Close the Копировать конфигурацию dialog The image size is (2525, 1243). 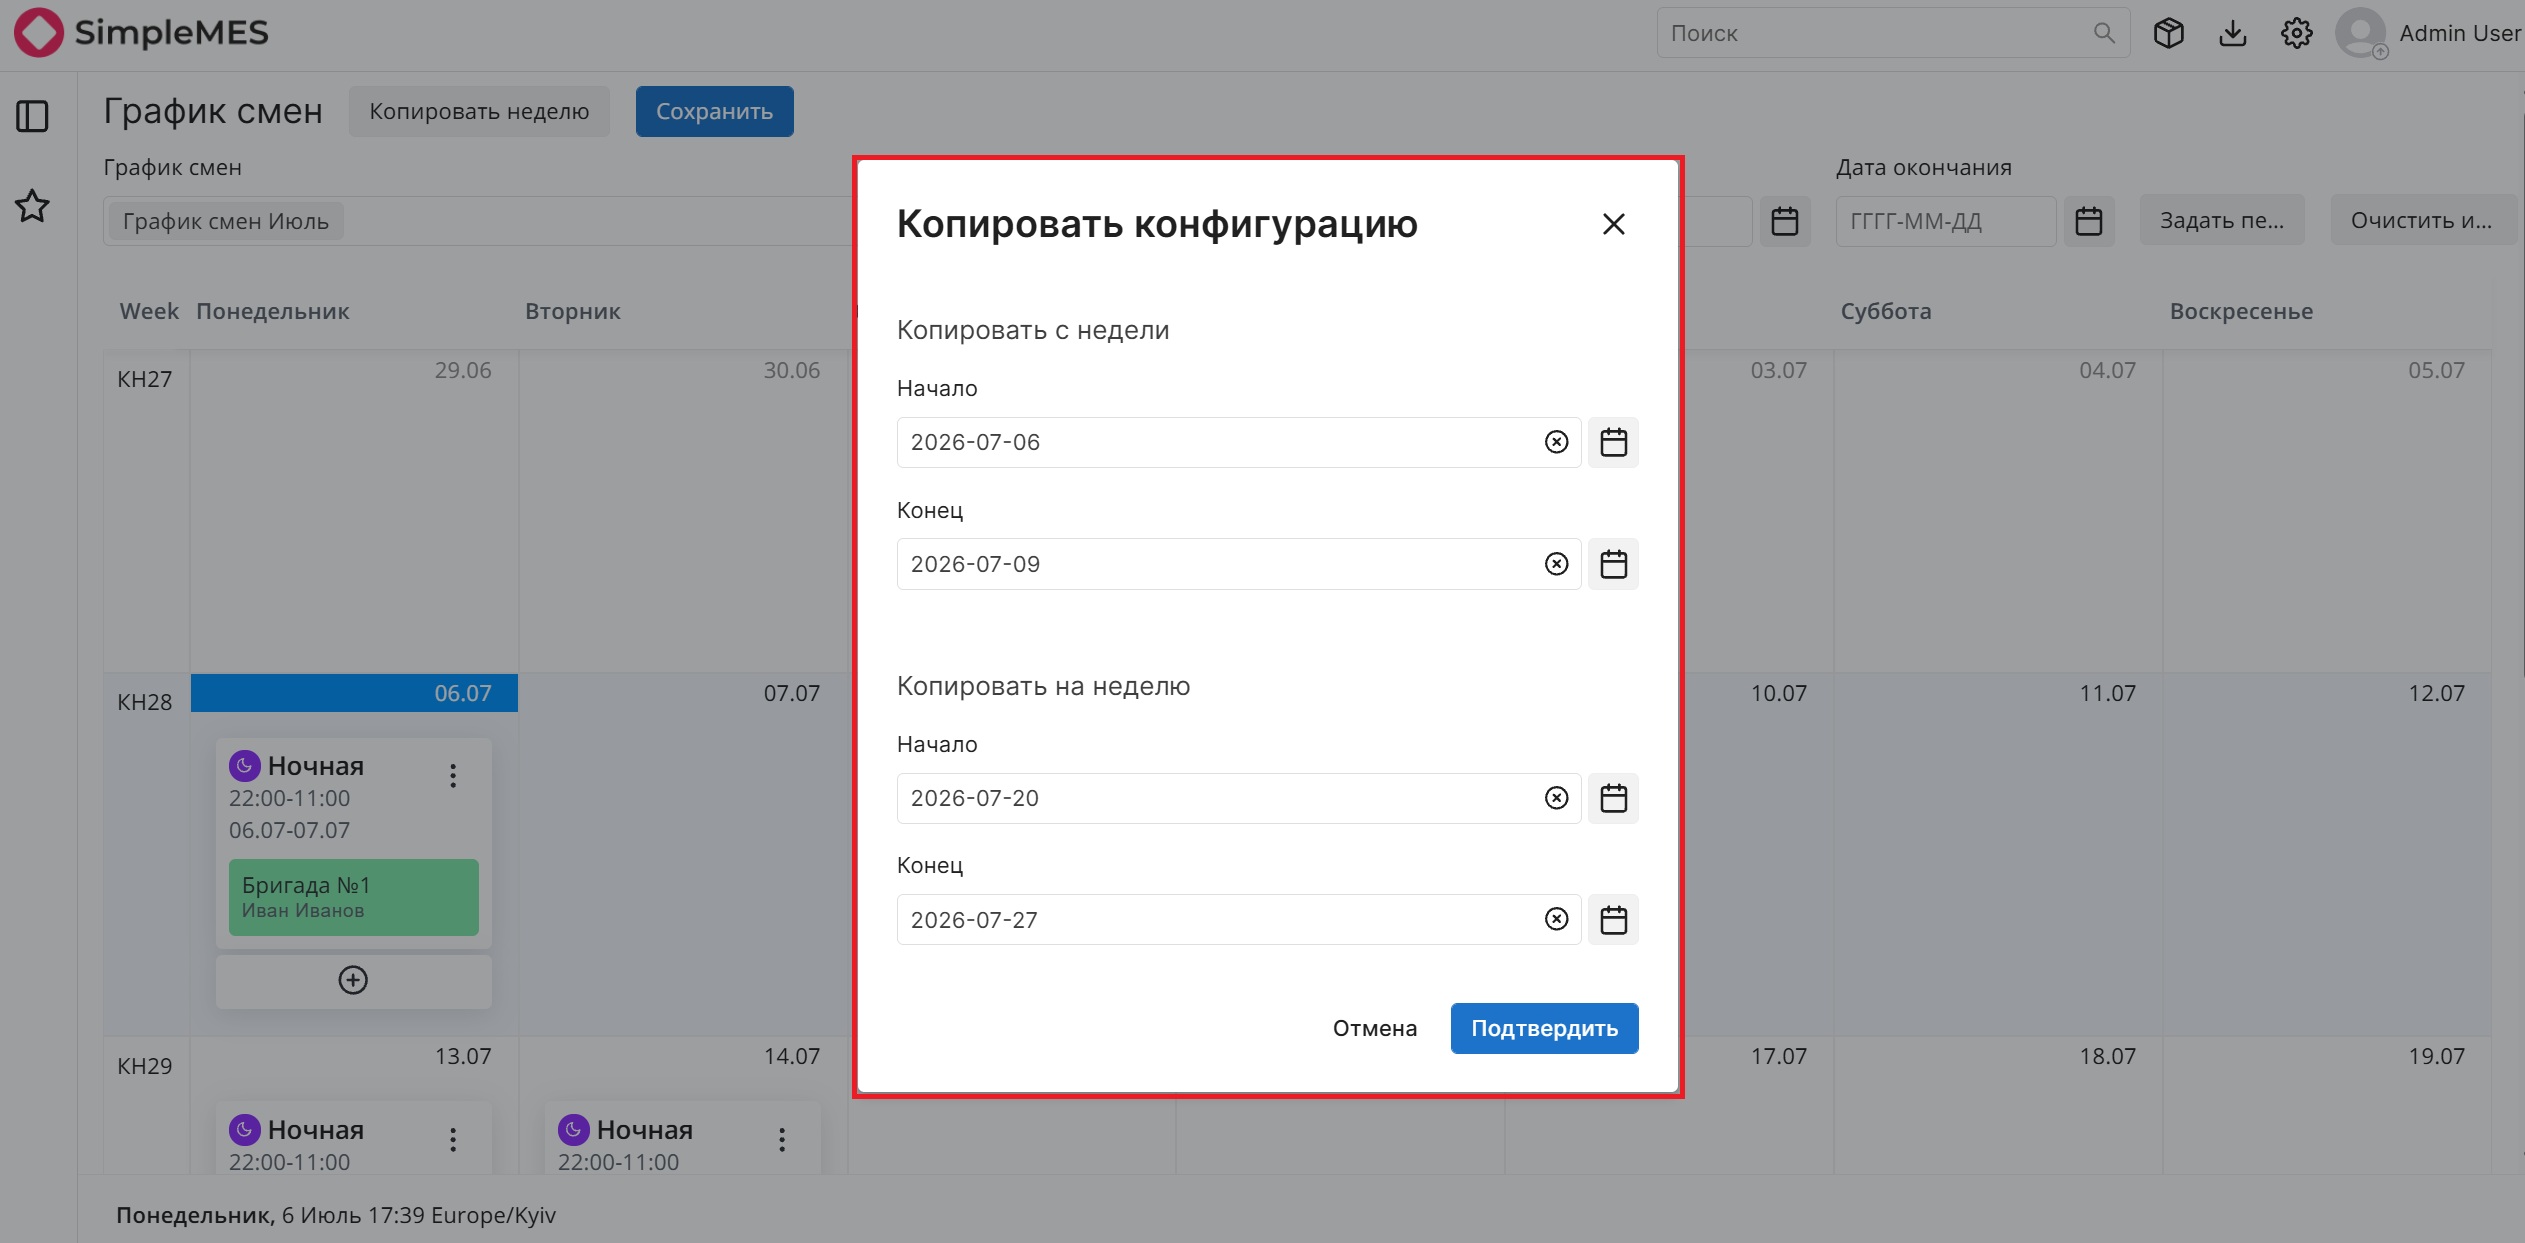point(1613,224)
